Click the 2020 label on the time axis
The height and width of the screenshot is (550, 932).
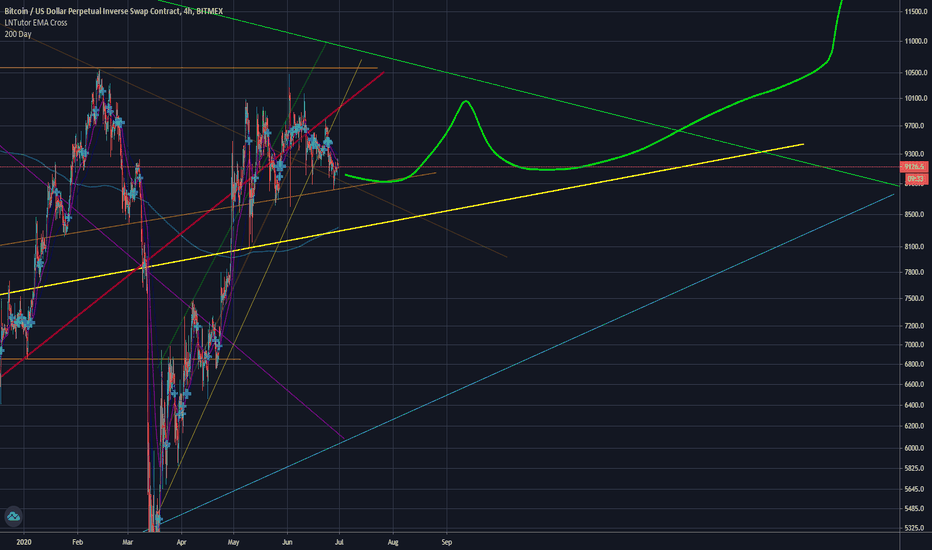[24, 542]
